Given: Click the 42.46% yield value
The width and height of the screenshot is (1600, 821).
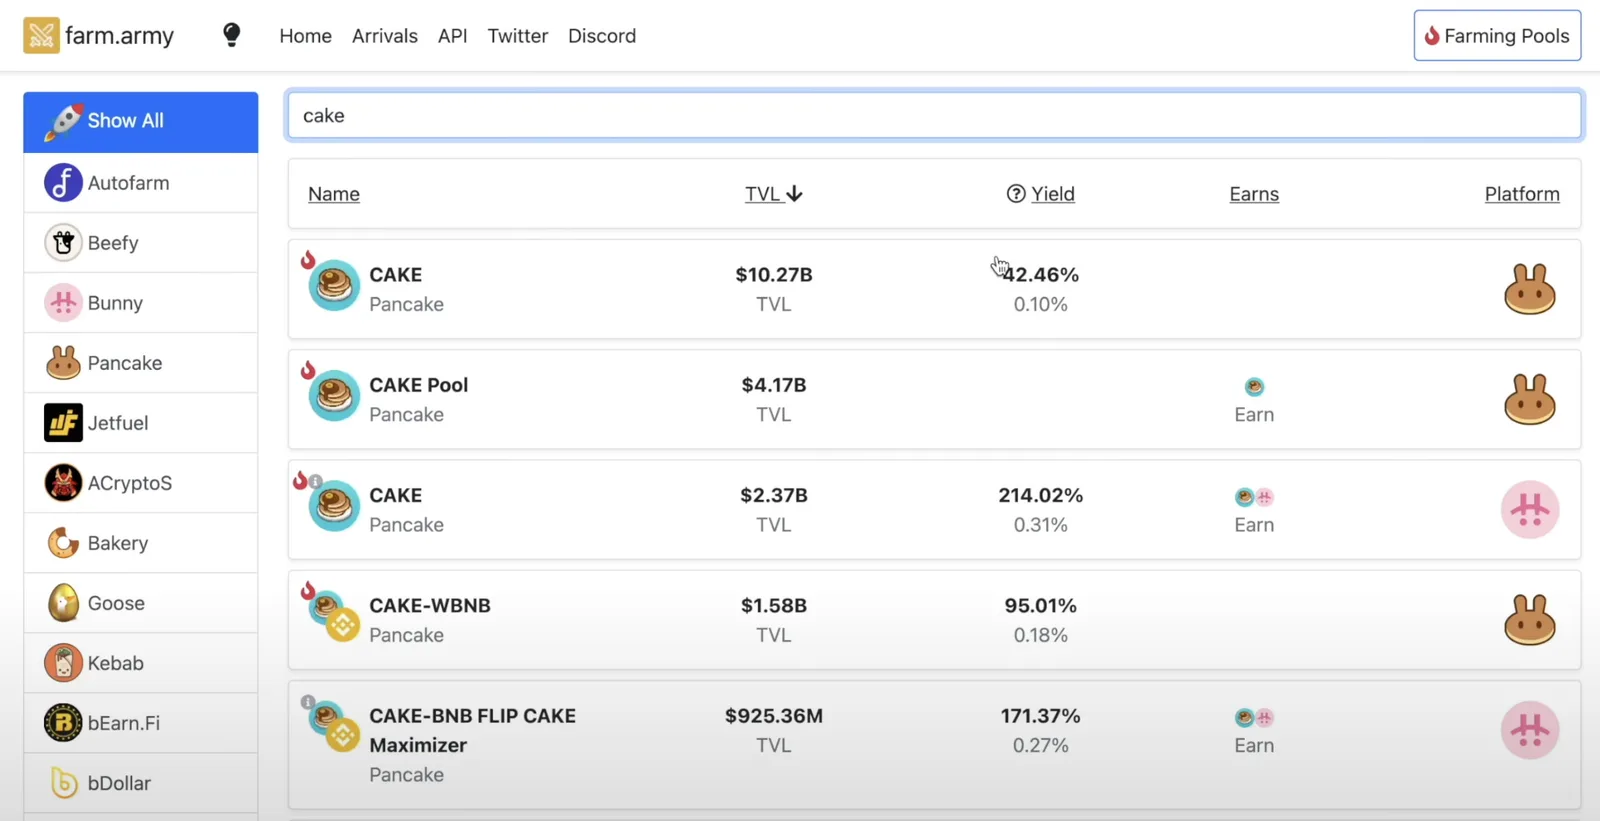Looking at the screenshot, I should tap(1041, 275).
